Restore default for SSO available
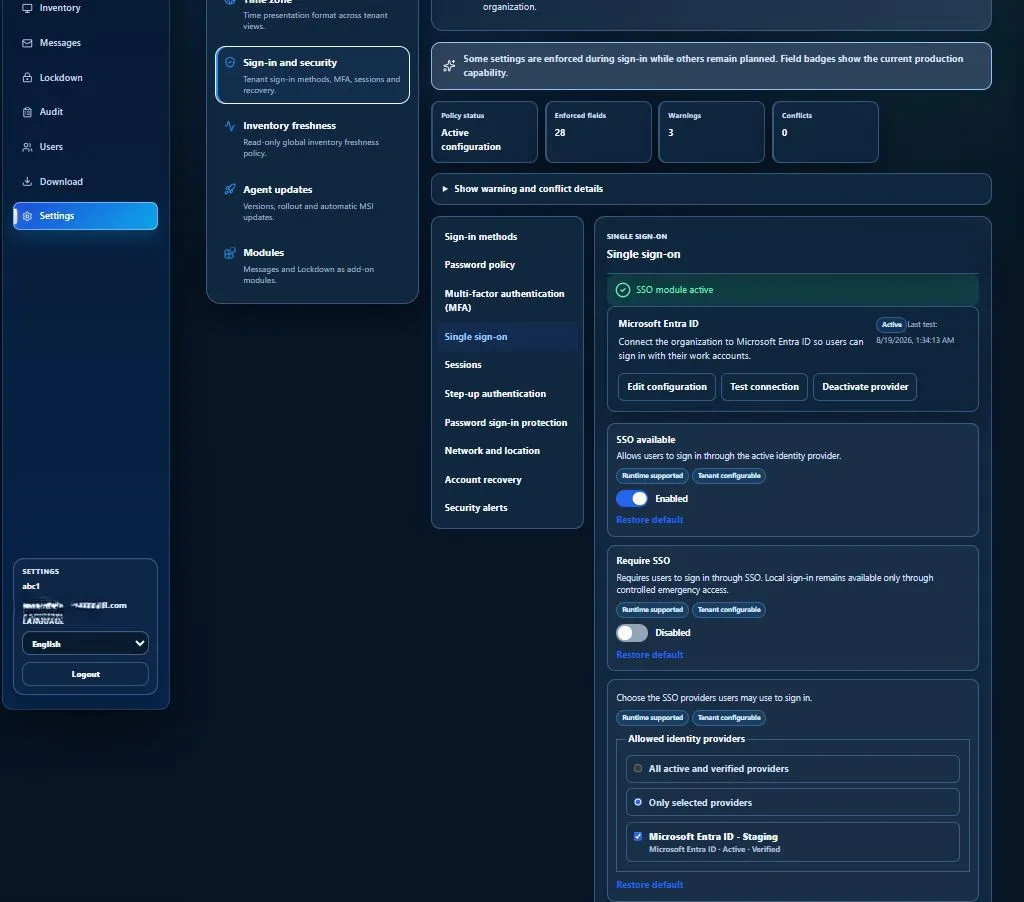Viewport: 1024px width, 902px height. click(650, 520)
